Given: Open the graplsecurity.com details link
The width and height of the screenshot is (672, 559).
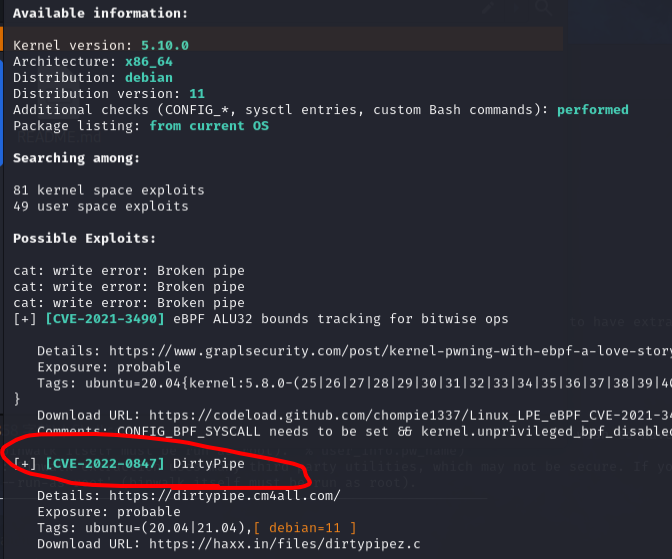Looking at the screenshot, I should pyautogui.click(x=390, y=351).
